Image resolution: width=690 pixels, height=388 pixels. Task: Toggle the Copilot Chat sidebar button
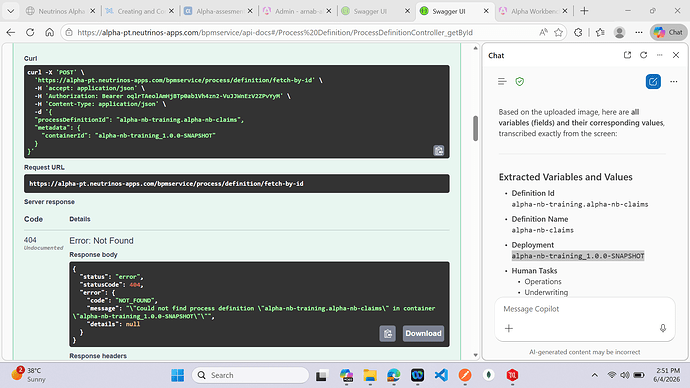[x=668, y=32]
